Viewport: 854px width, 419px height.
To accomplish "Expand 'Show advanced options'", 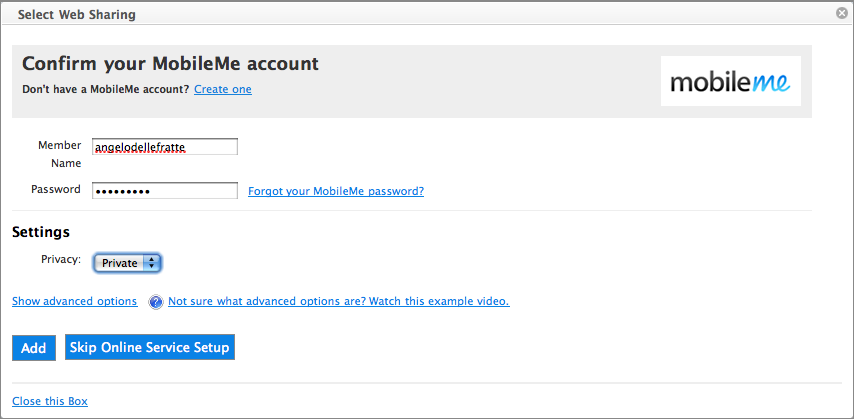I will [74, 301].
